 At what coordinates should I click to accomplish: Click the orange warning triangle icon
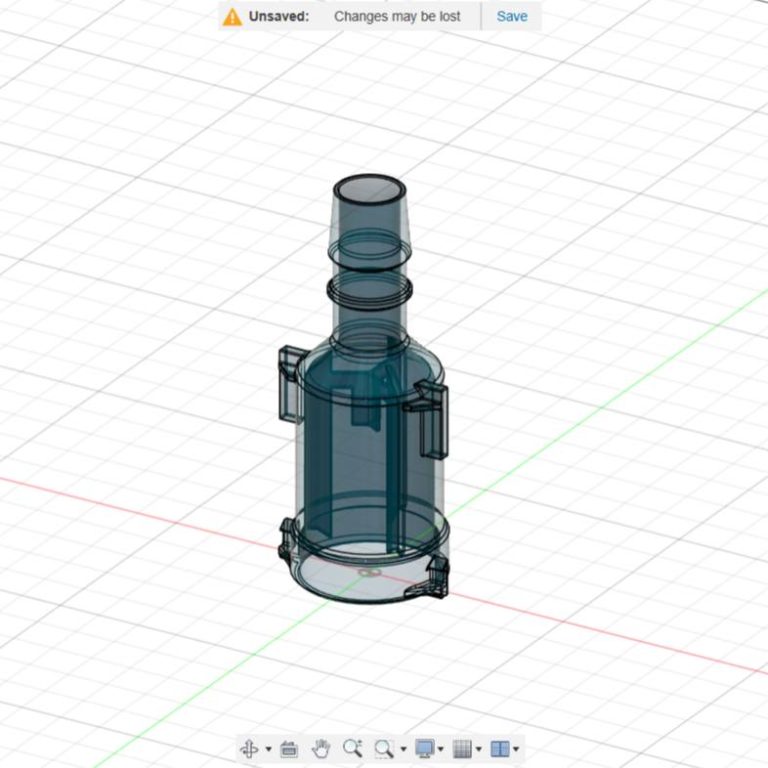(x=232, y=17)
